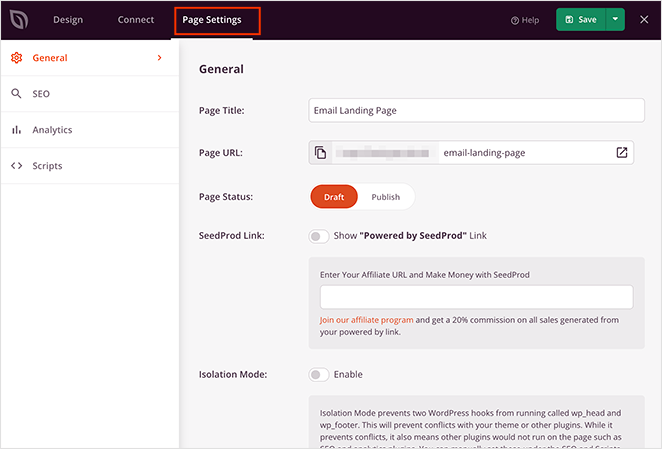Screen dimensions: 662x449
Task: Copy the page URL with copy icon
Action: (321, 153)
